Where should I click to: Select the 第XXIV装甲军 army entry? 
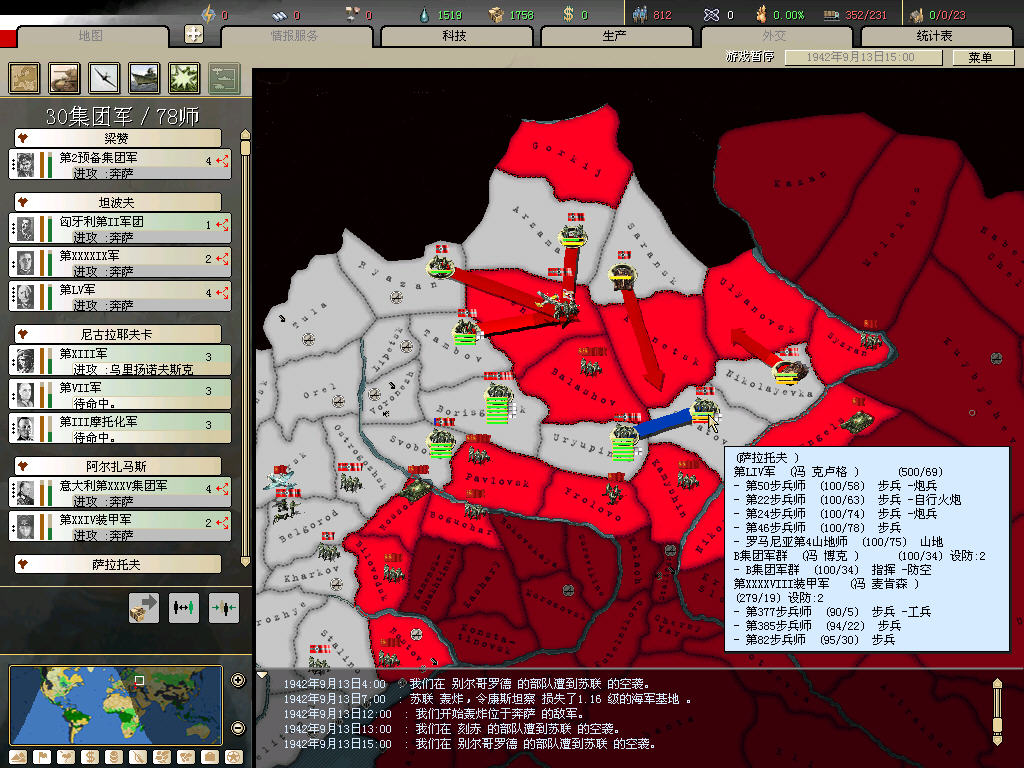(120, 525)
